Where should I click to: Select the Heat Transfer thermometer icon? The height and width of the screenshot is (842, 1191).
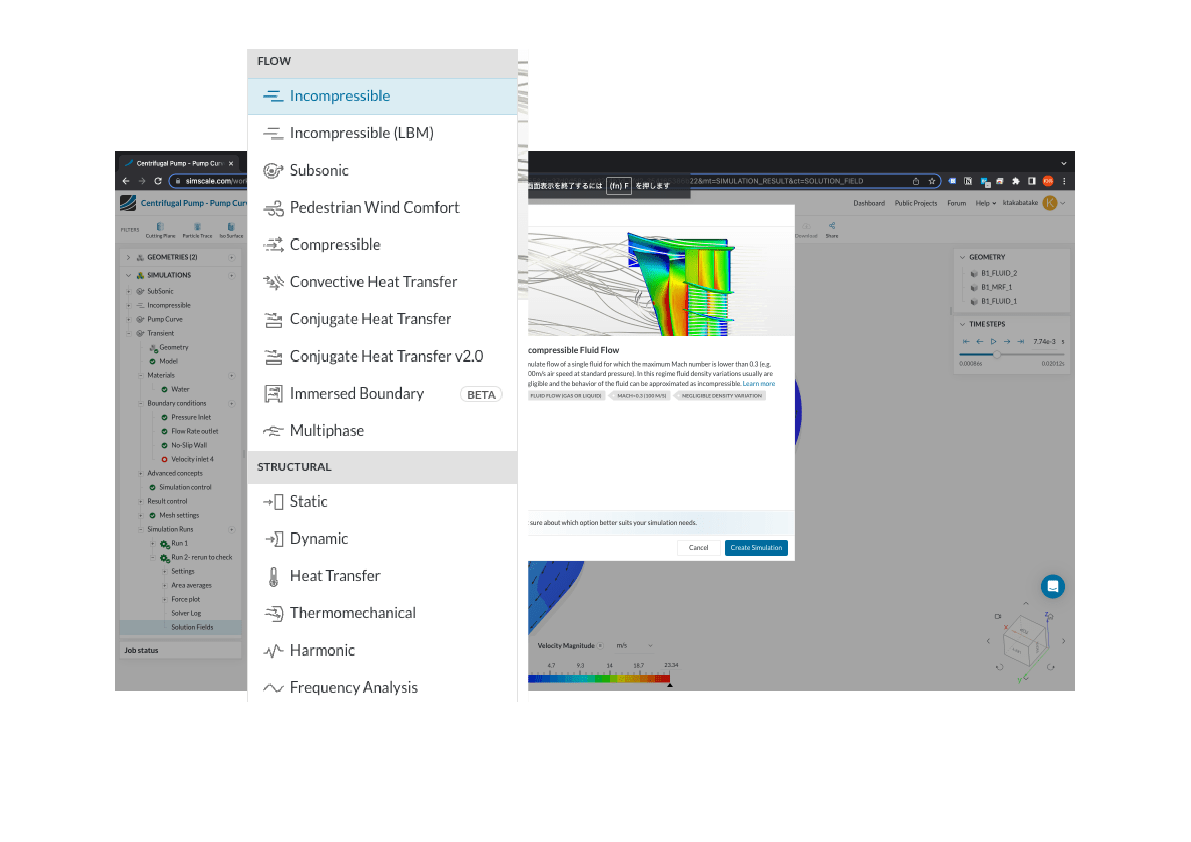(273, 576)
